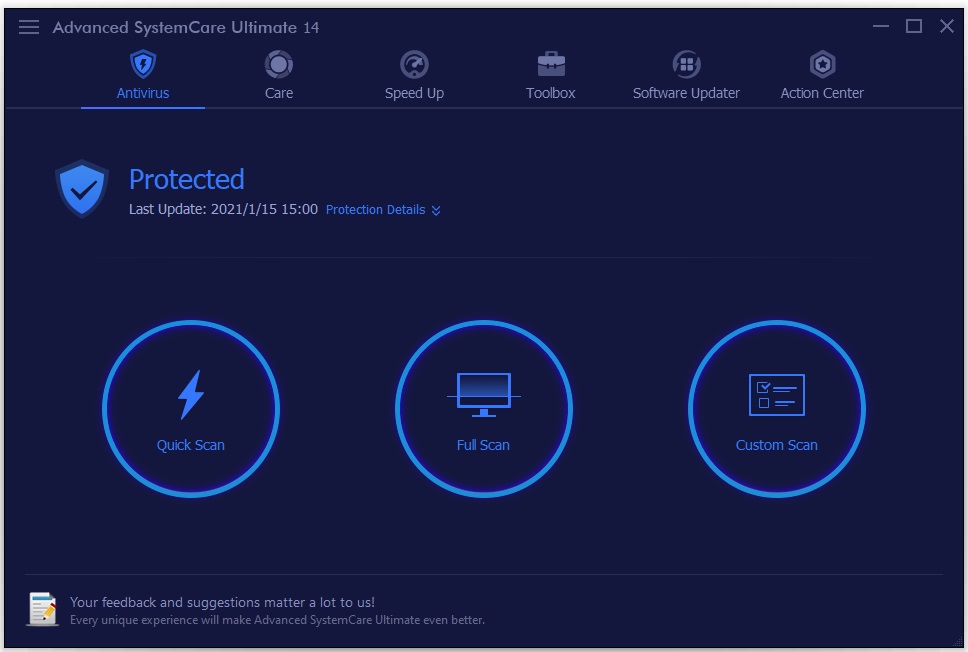
Task: Click the 'Every unique experience' feedback subtext
Action: click(x=277, y=620)
